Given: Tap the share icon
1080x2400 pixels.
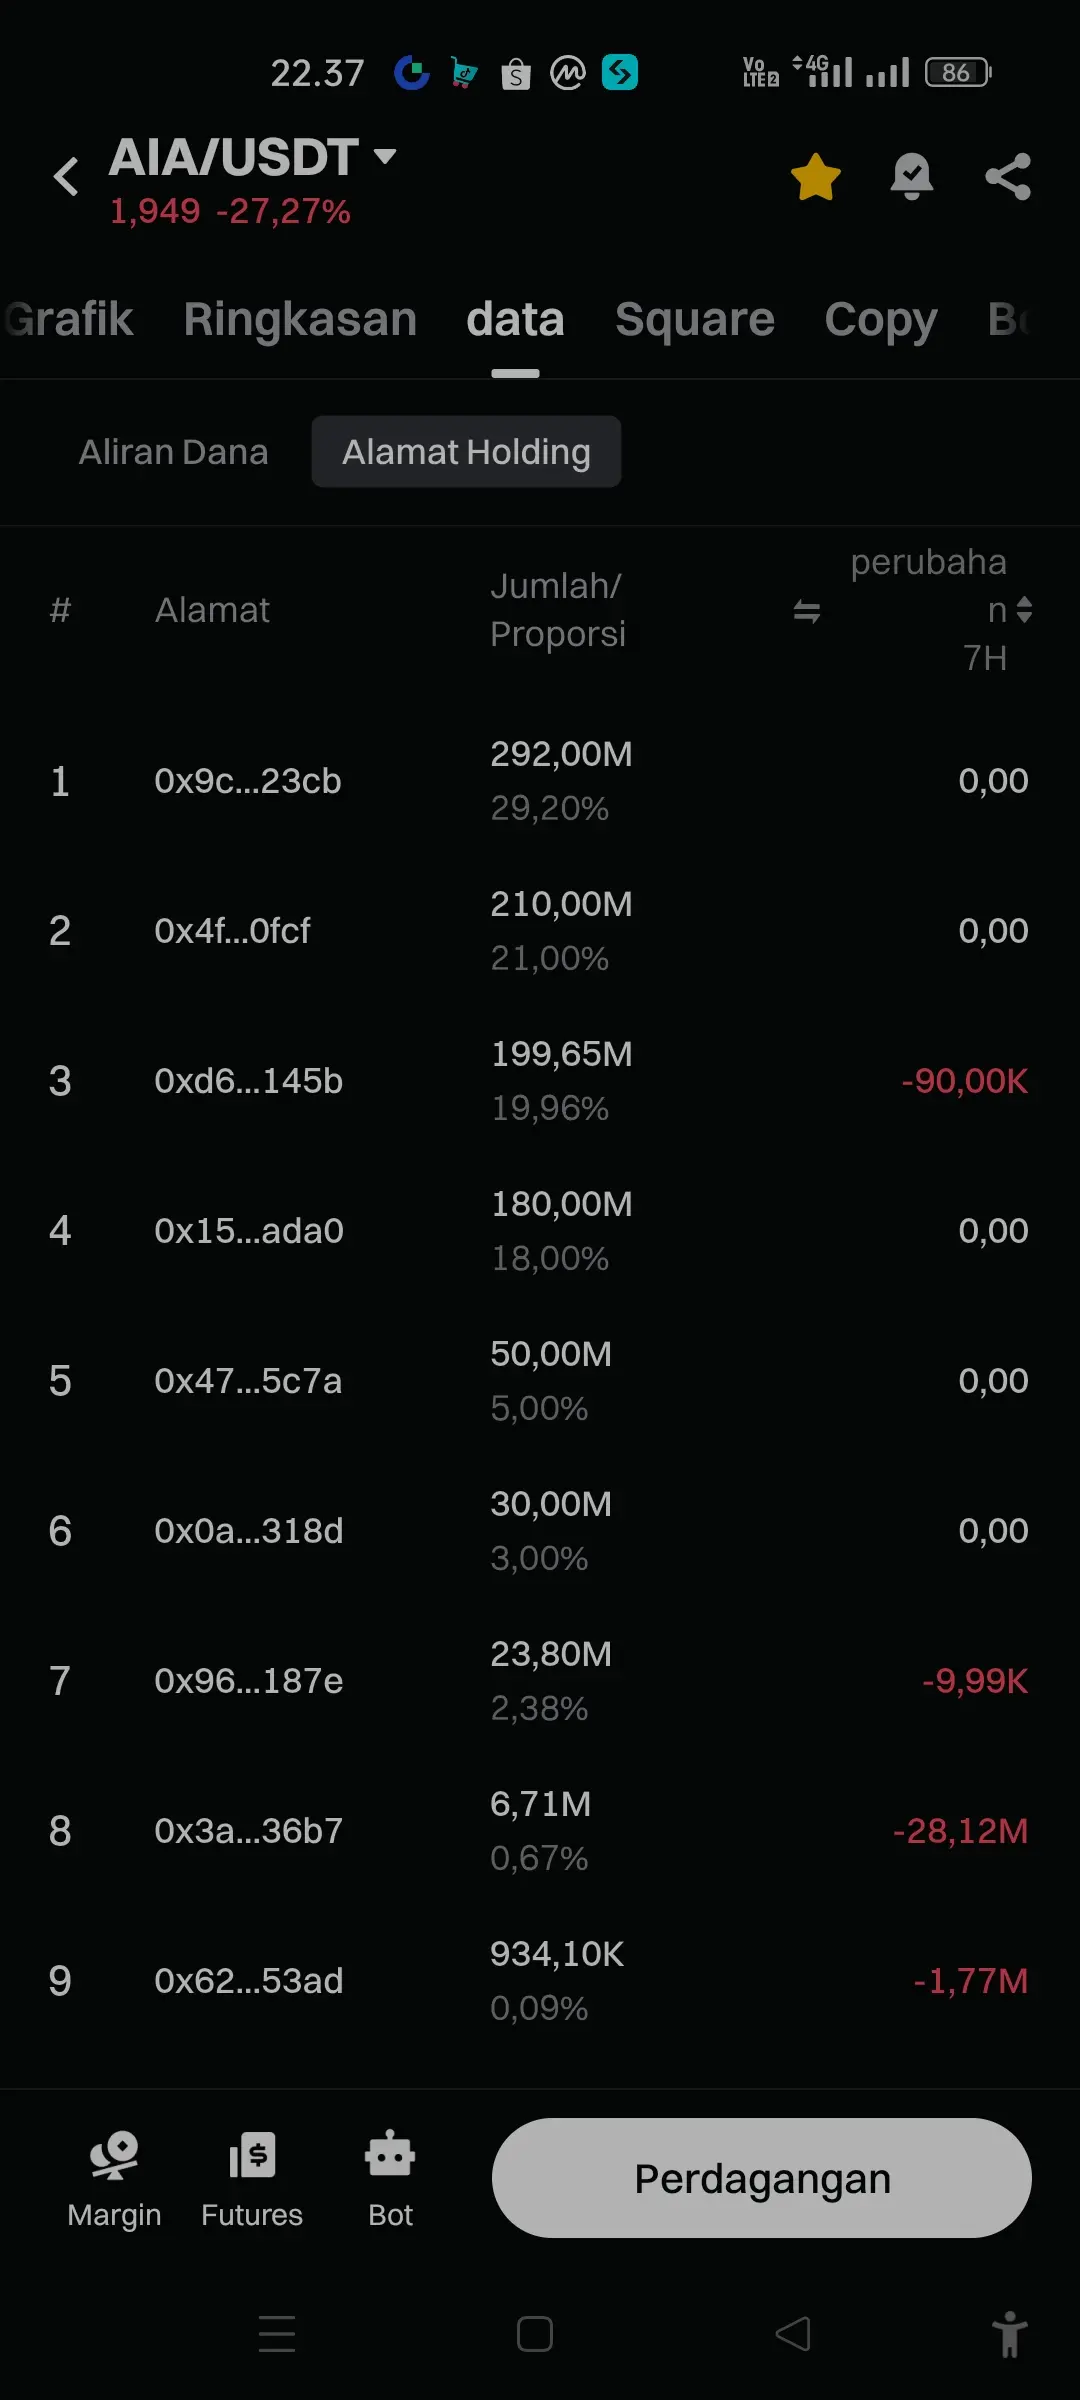Looking at the screenshot, I should pos(1008,177).
